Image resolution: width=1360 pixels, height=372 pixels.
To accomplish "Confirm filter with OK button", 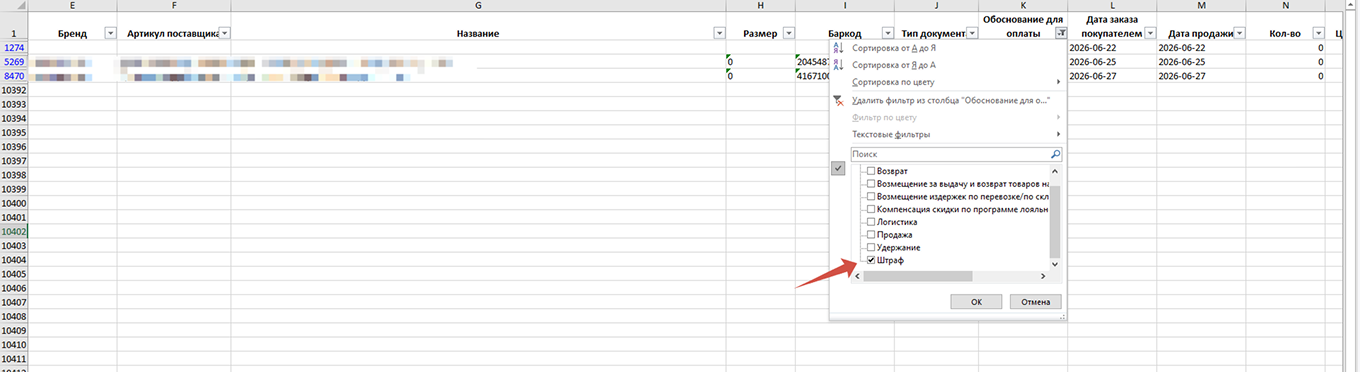I will click(977, 301).
